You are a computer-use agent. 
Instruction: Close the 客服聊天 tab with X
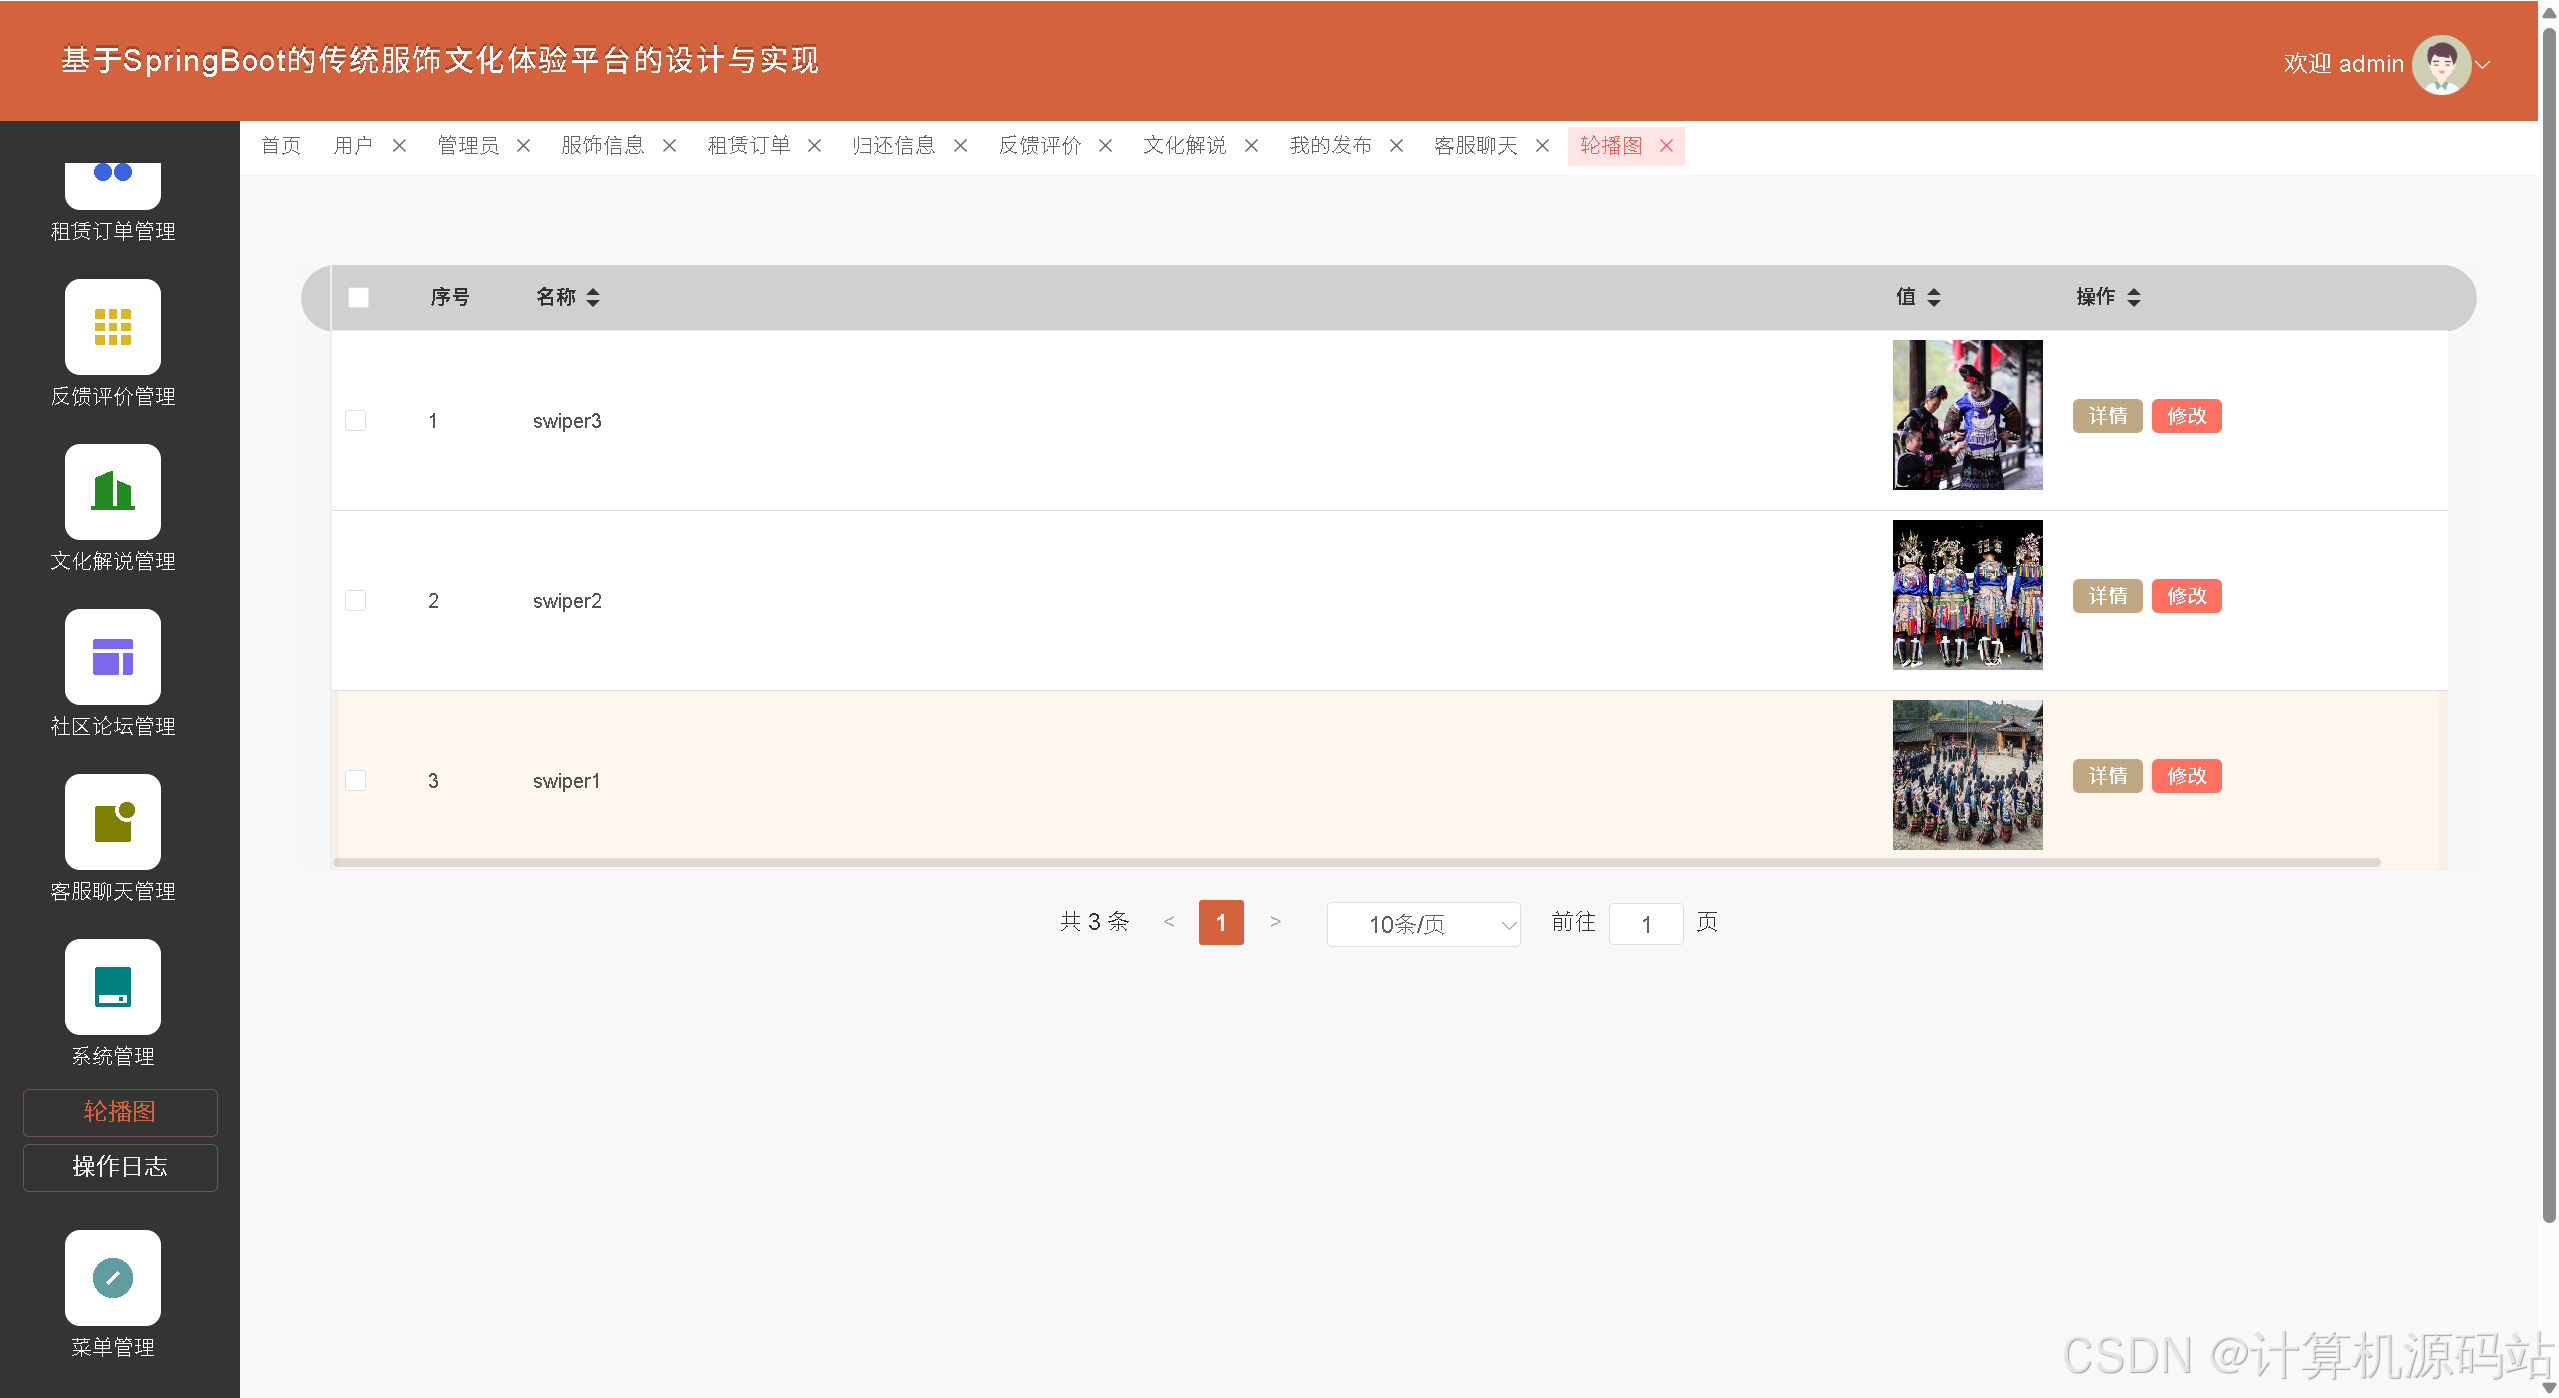pyautogui.click(x=1542, y=146)
